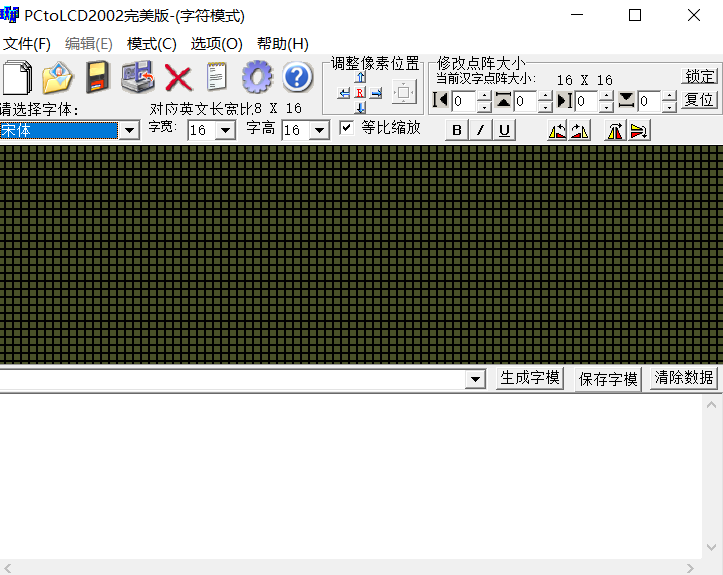Shift pixels left with the left arrow
723x575 pixels.
tap(344, 93)
